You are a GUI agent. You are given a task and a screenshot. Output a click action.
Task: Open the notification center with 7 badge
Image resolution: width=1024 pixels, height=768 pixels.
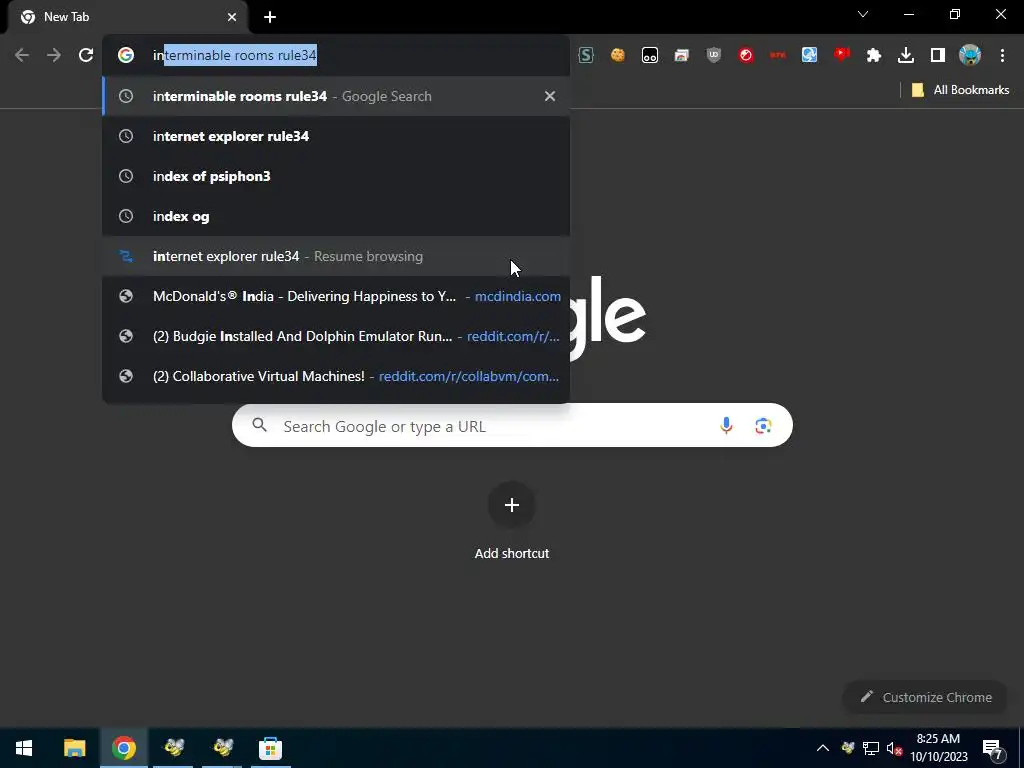[x=993, y=748]
